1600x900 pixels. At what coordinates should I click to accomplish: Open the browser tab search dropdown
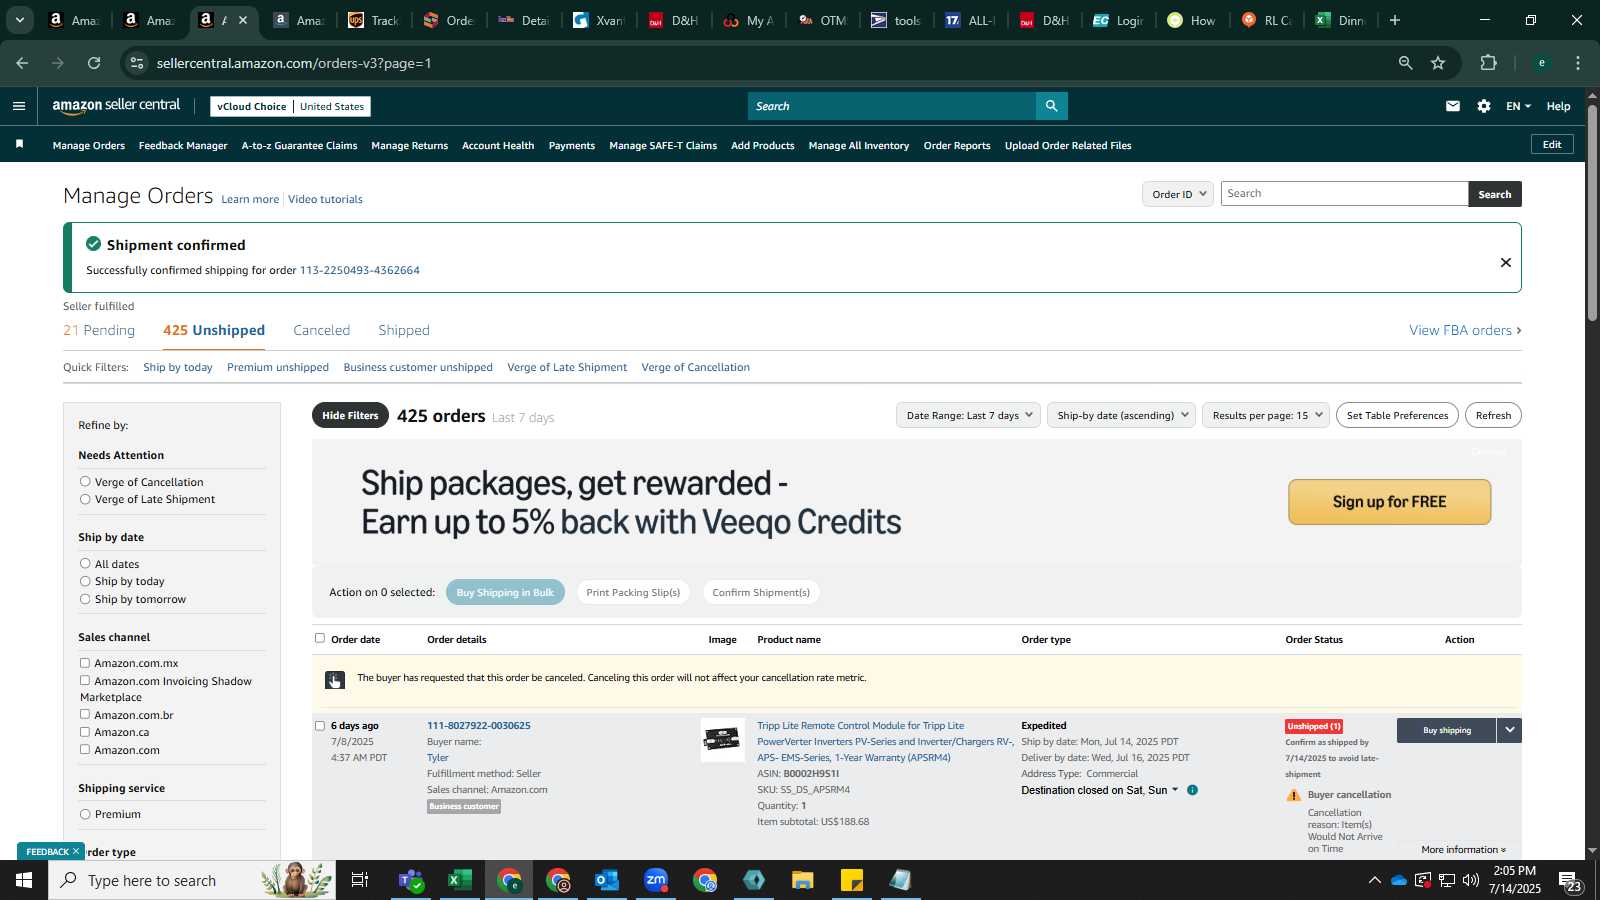click(19, 20)
